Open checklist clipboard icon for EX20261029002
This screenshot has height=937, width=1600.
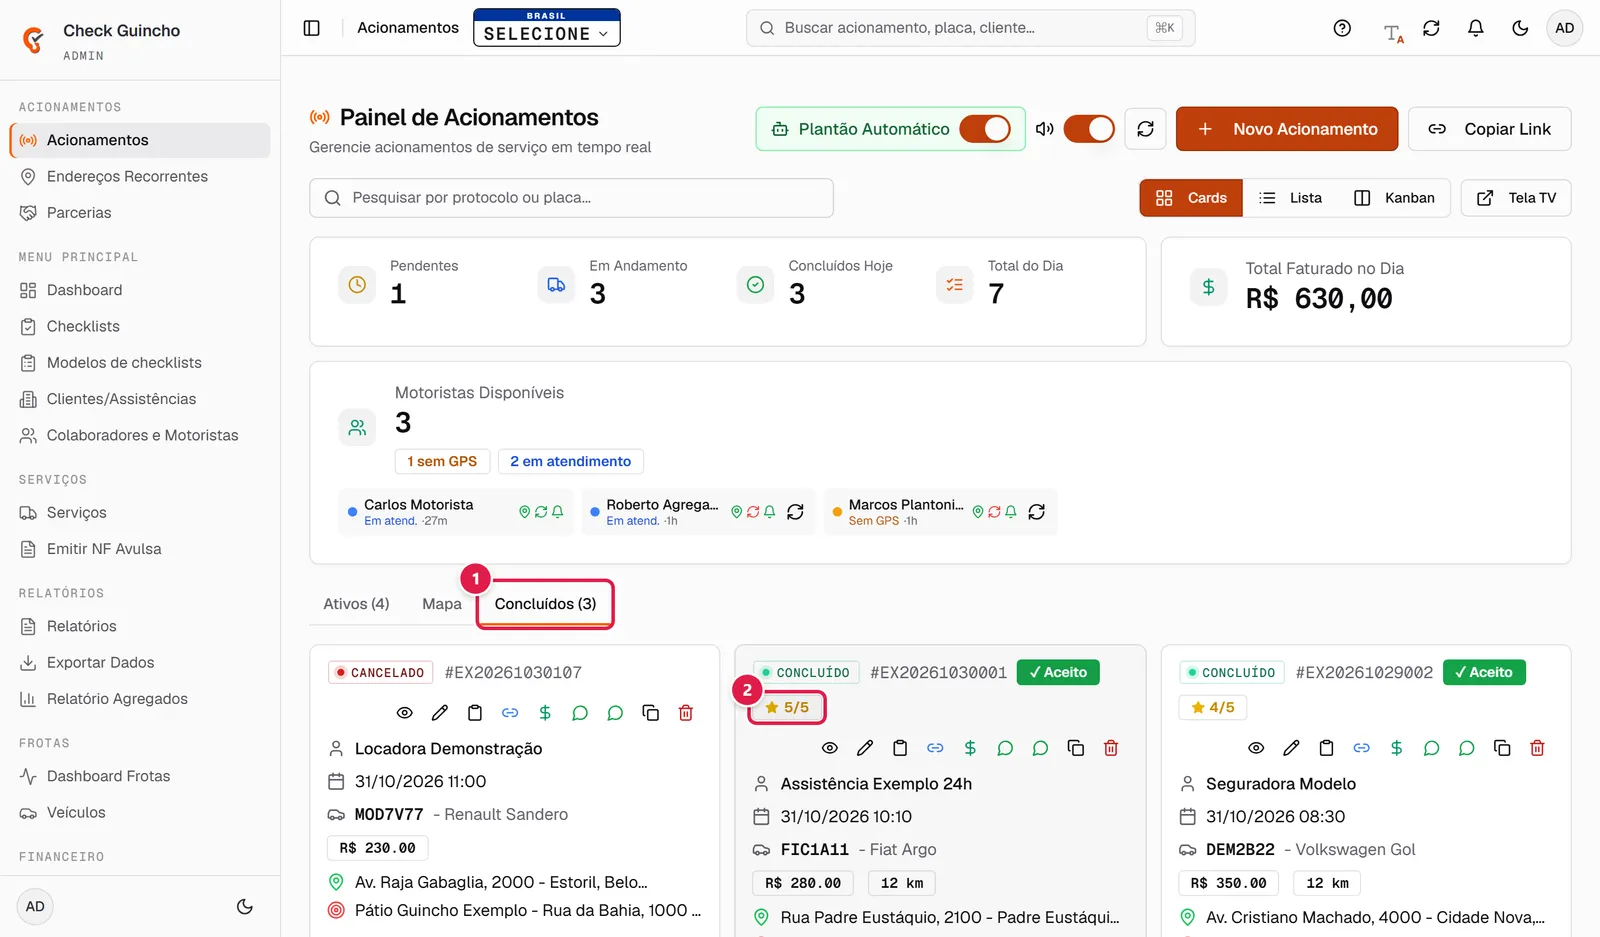(1326, 748)
